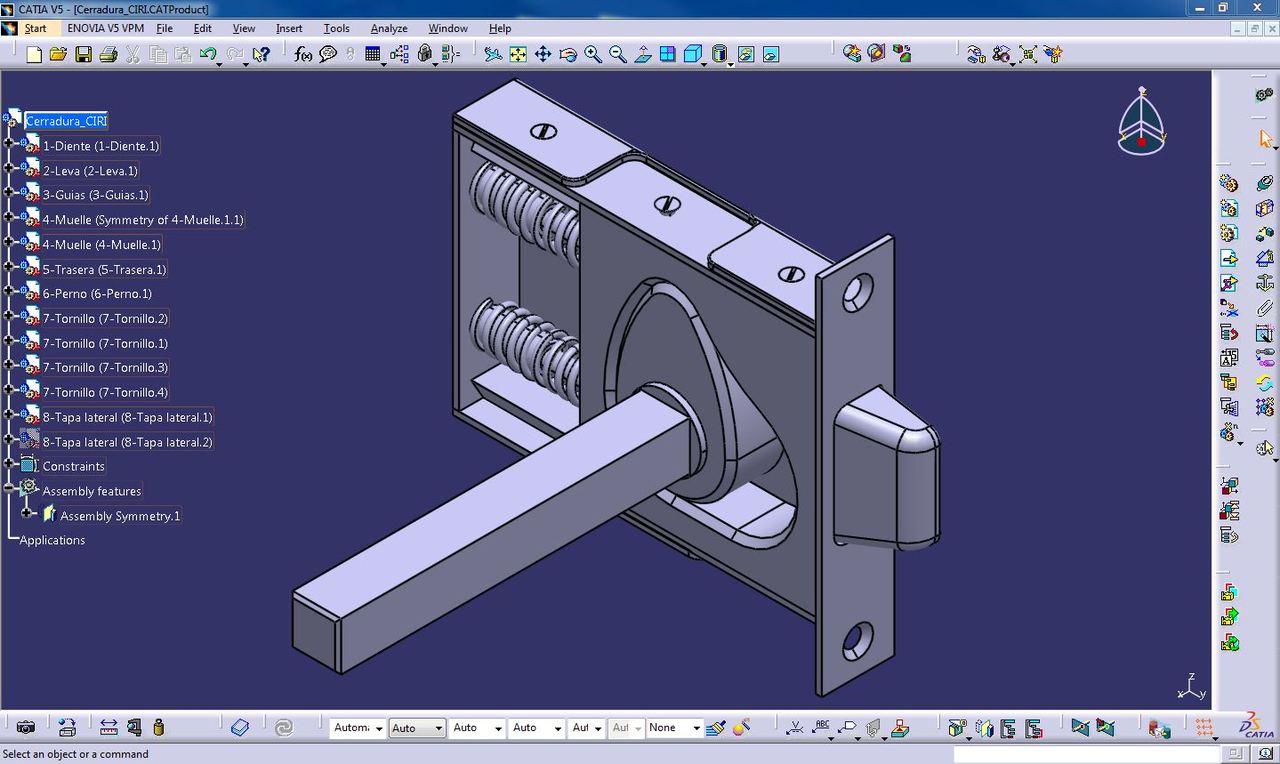The width and height of the screenshot is (1280, 764).
Task: Click the square shaft in the 3D model
Action: [x=490, y=530]
